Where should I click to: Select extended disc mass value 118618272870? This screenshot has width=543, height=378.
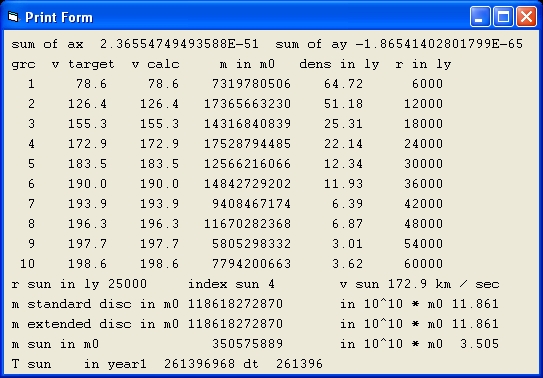[235, 324]
